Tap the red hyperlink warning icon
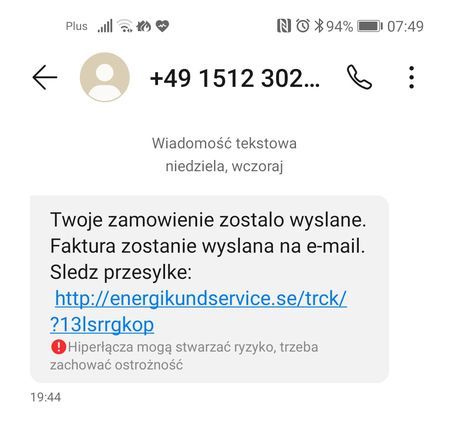Viewport: 449px width, 427px height. pos(58,347)
